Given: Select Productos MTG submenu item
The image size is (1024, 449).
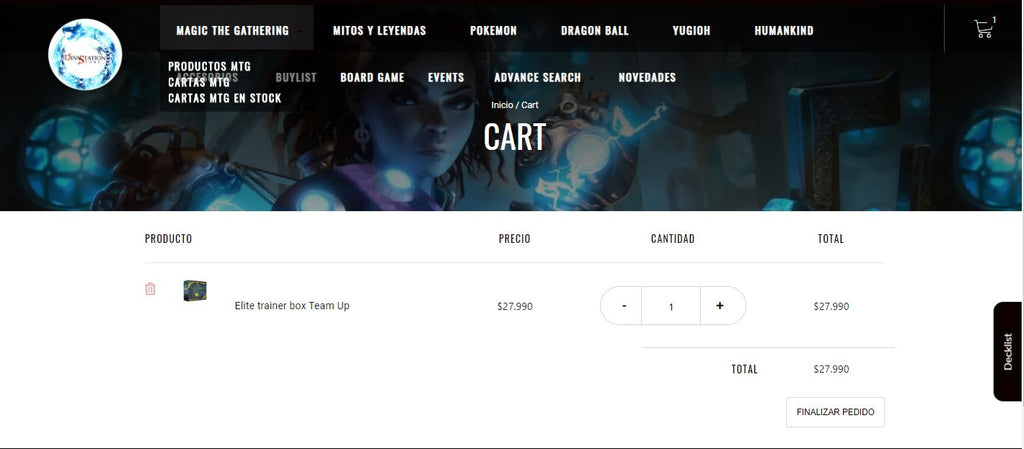Looking at the screenshot, I should [x=209, y=66].
